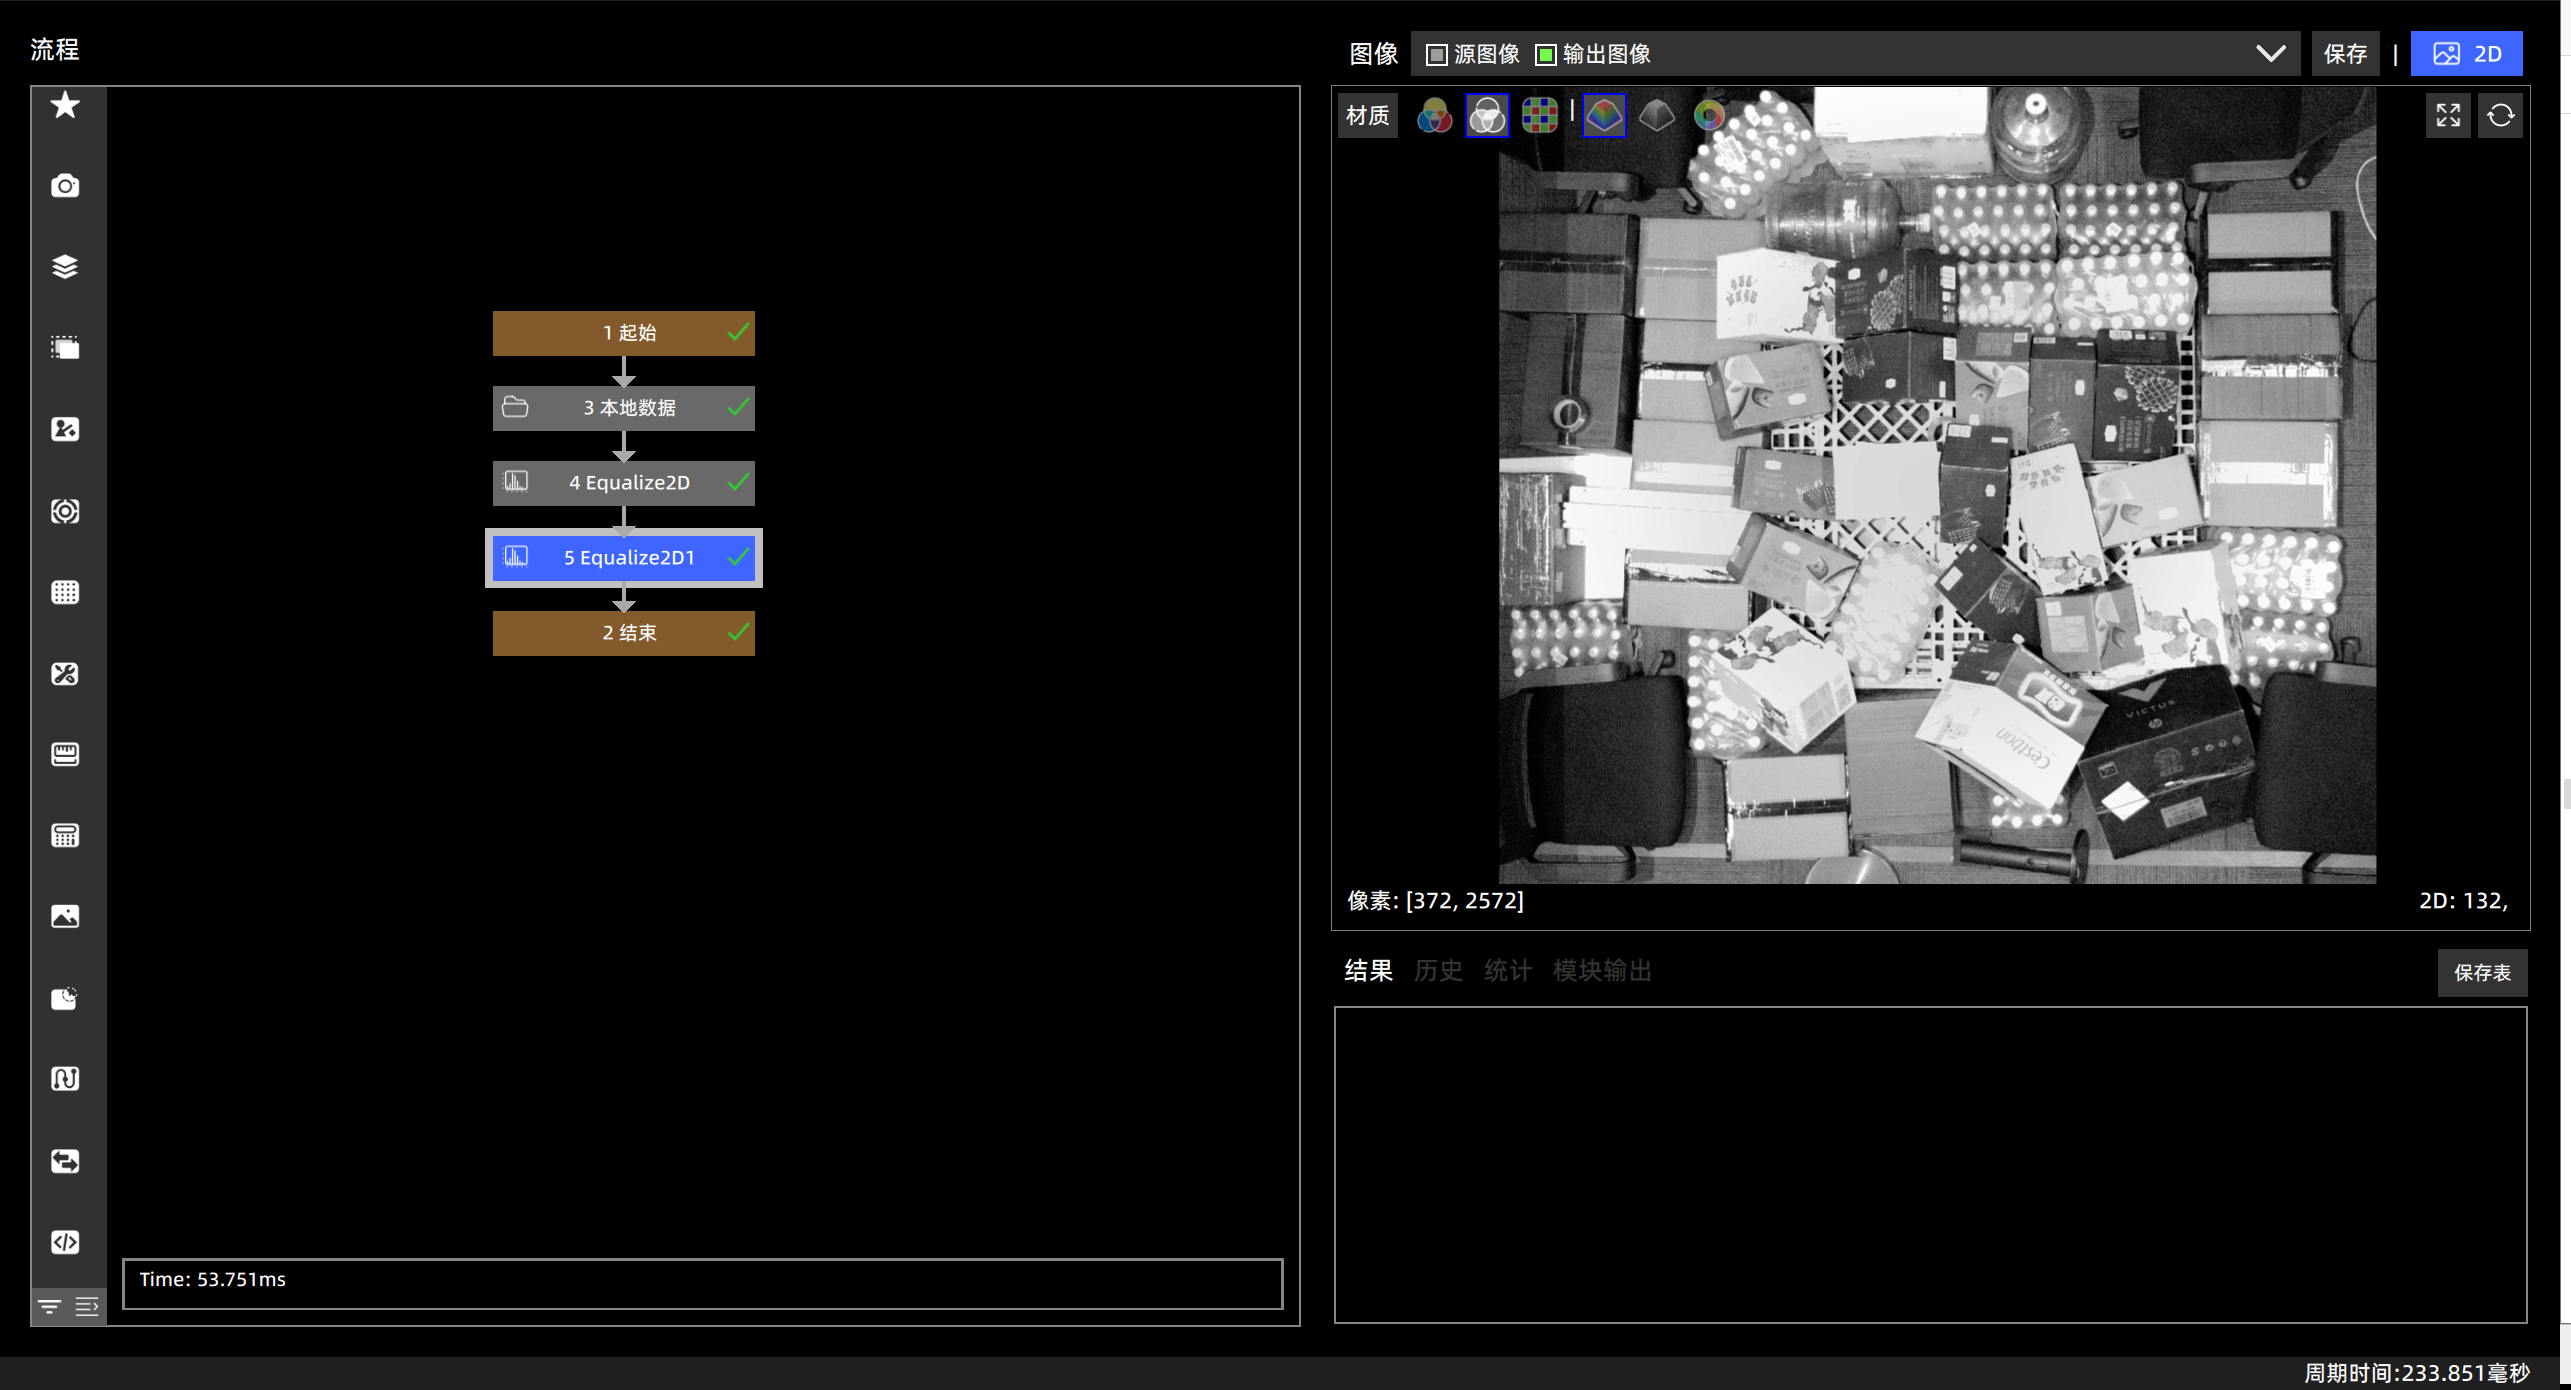Select the grayscale circles material mode
This screenshot has height=1390, width=2571.
pos(1487,116)
